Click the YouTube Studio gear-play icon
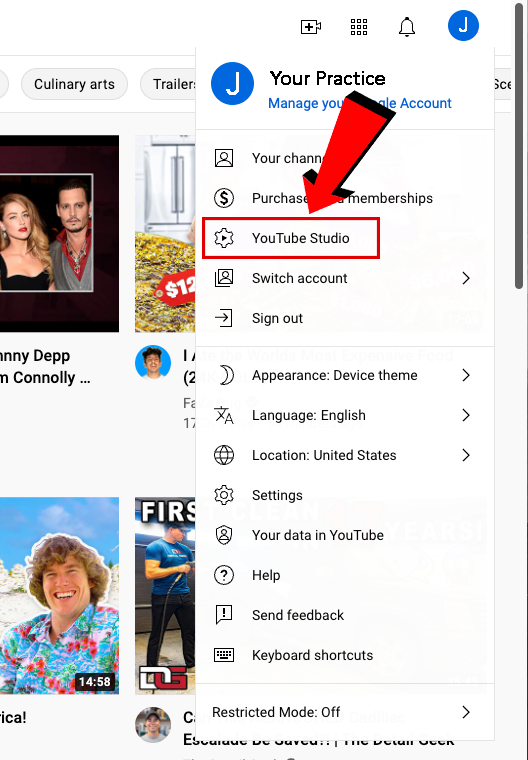Viewport: 528px width, 760px height. point(224,238)
